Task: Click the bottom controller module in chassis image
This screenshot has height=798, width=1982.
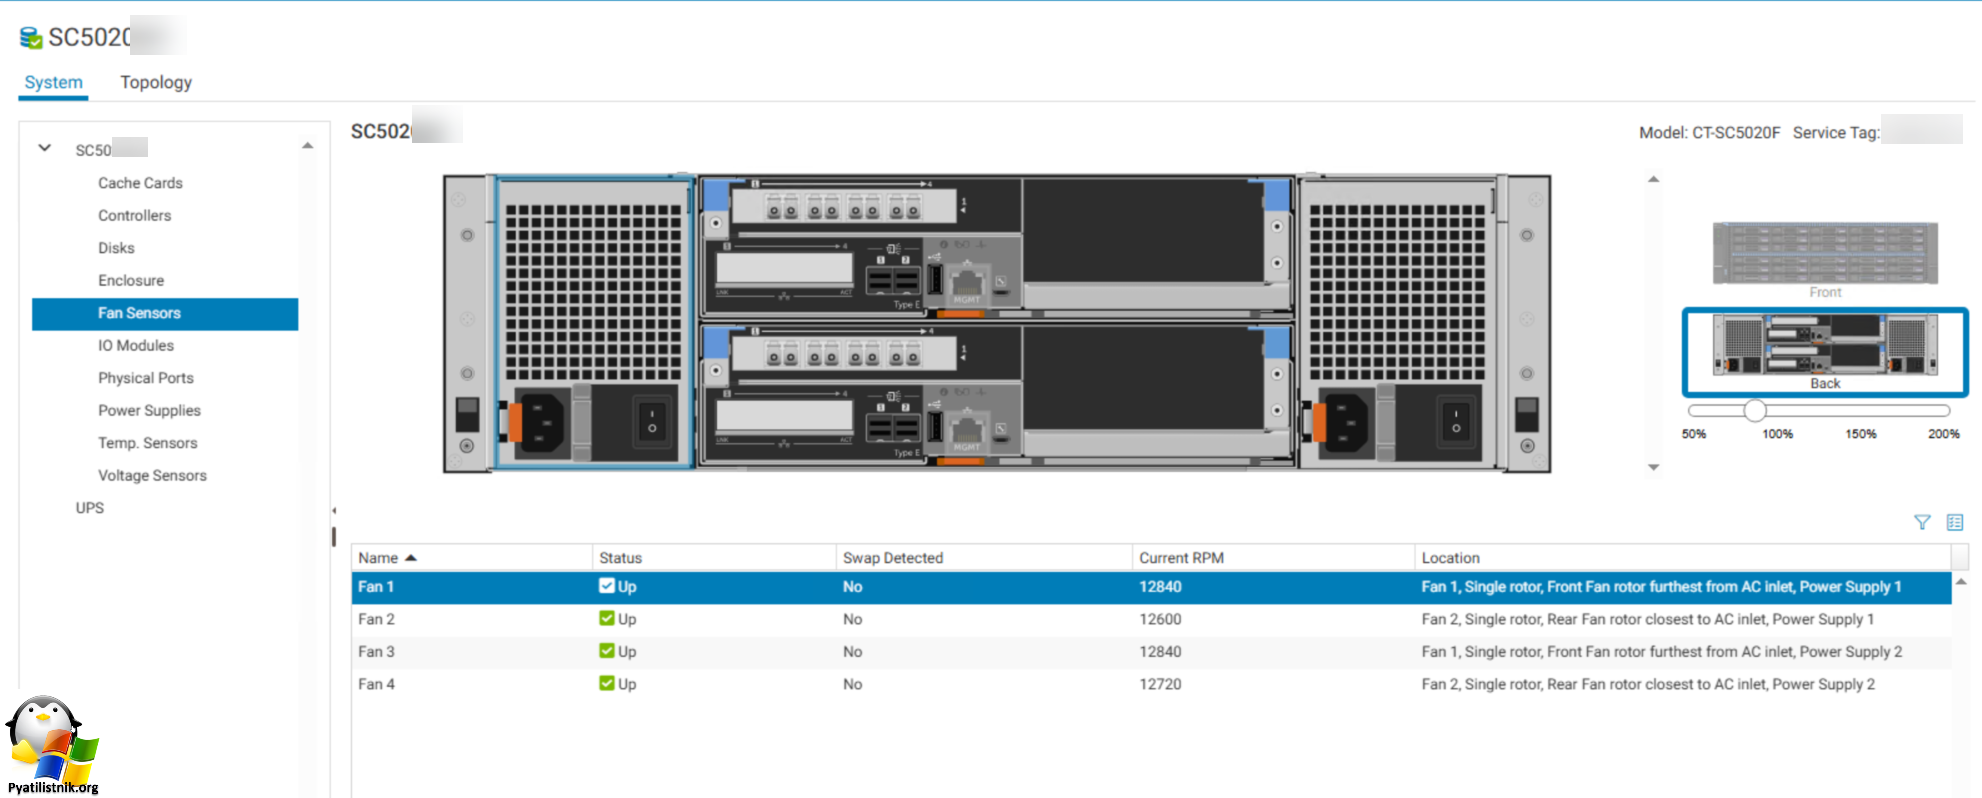Action: click(x=996, y=396)
